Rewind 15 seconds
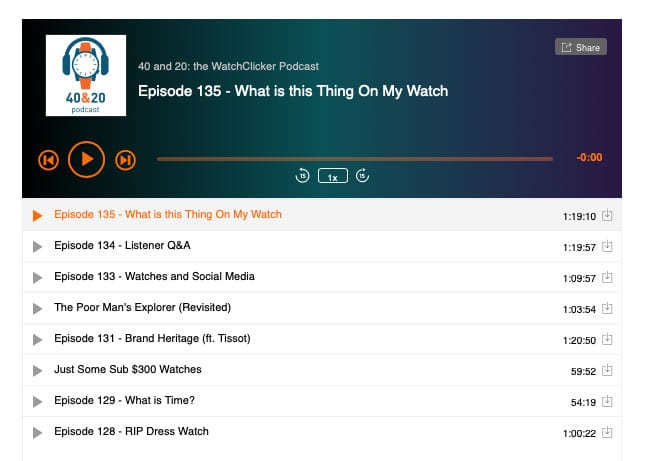This screenshot has height=461, width=645. click(x=302, y=176)
